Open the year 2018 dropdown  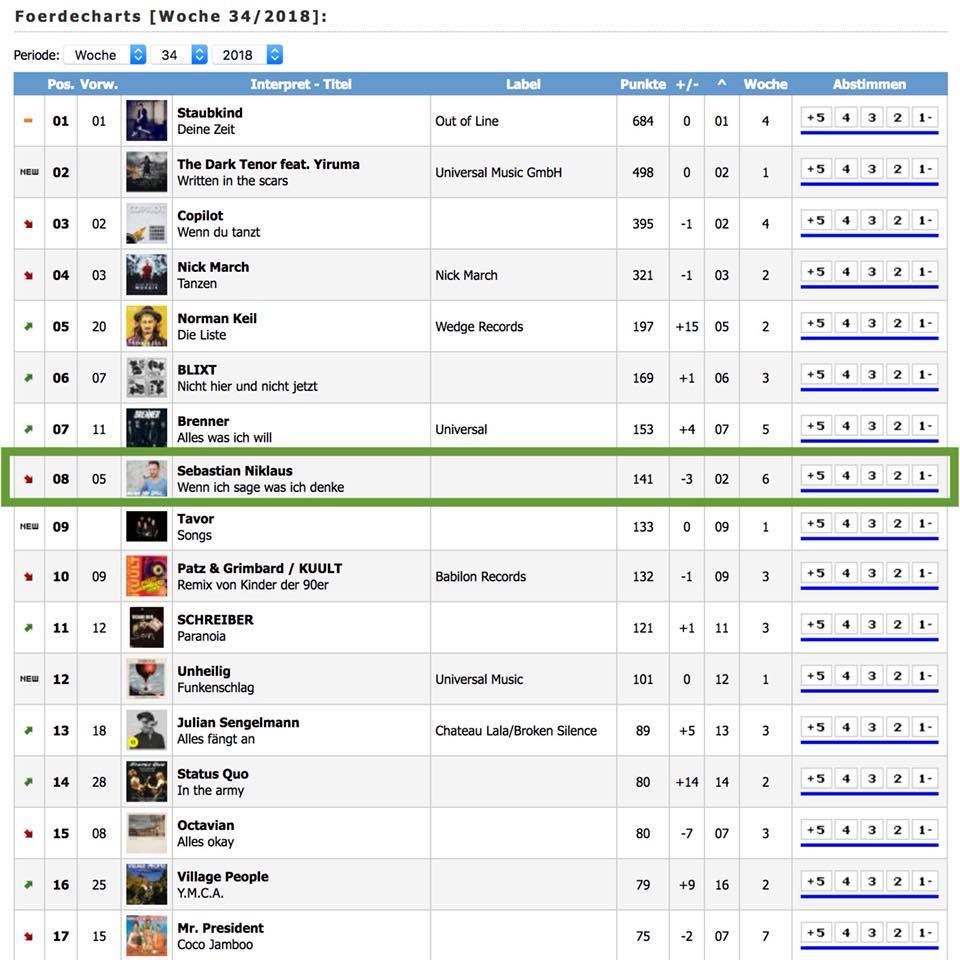pos(248,55)
